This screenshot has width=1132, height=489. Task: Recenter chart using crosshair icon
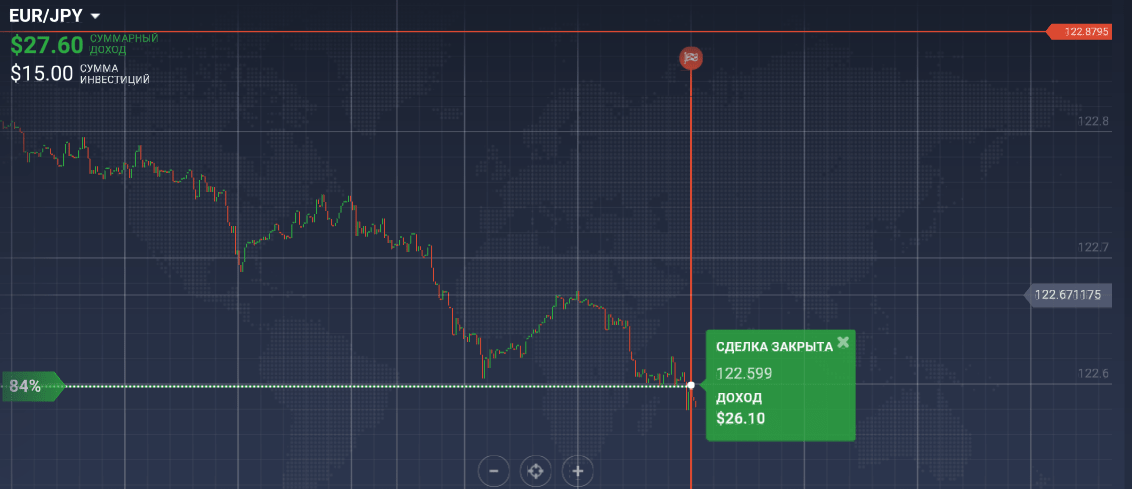click(535, 471)
